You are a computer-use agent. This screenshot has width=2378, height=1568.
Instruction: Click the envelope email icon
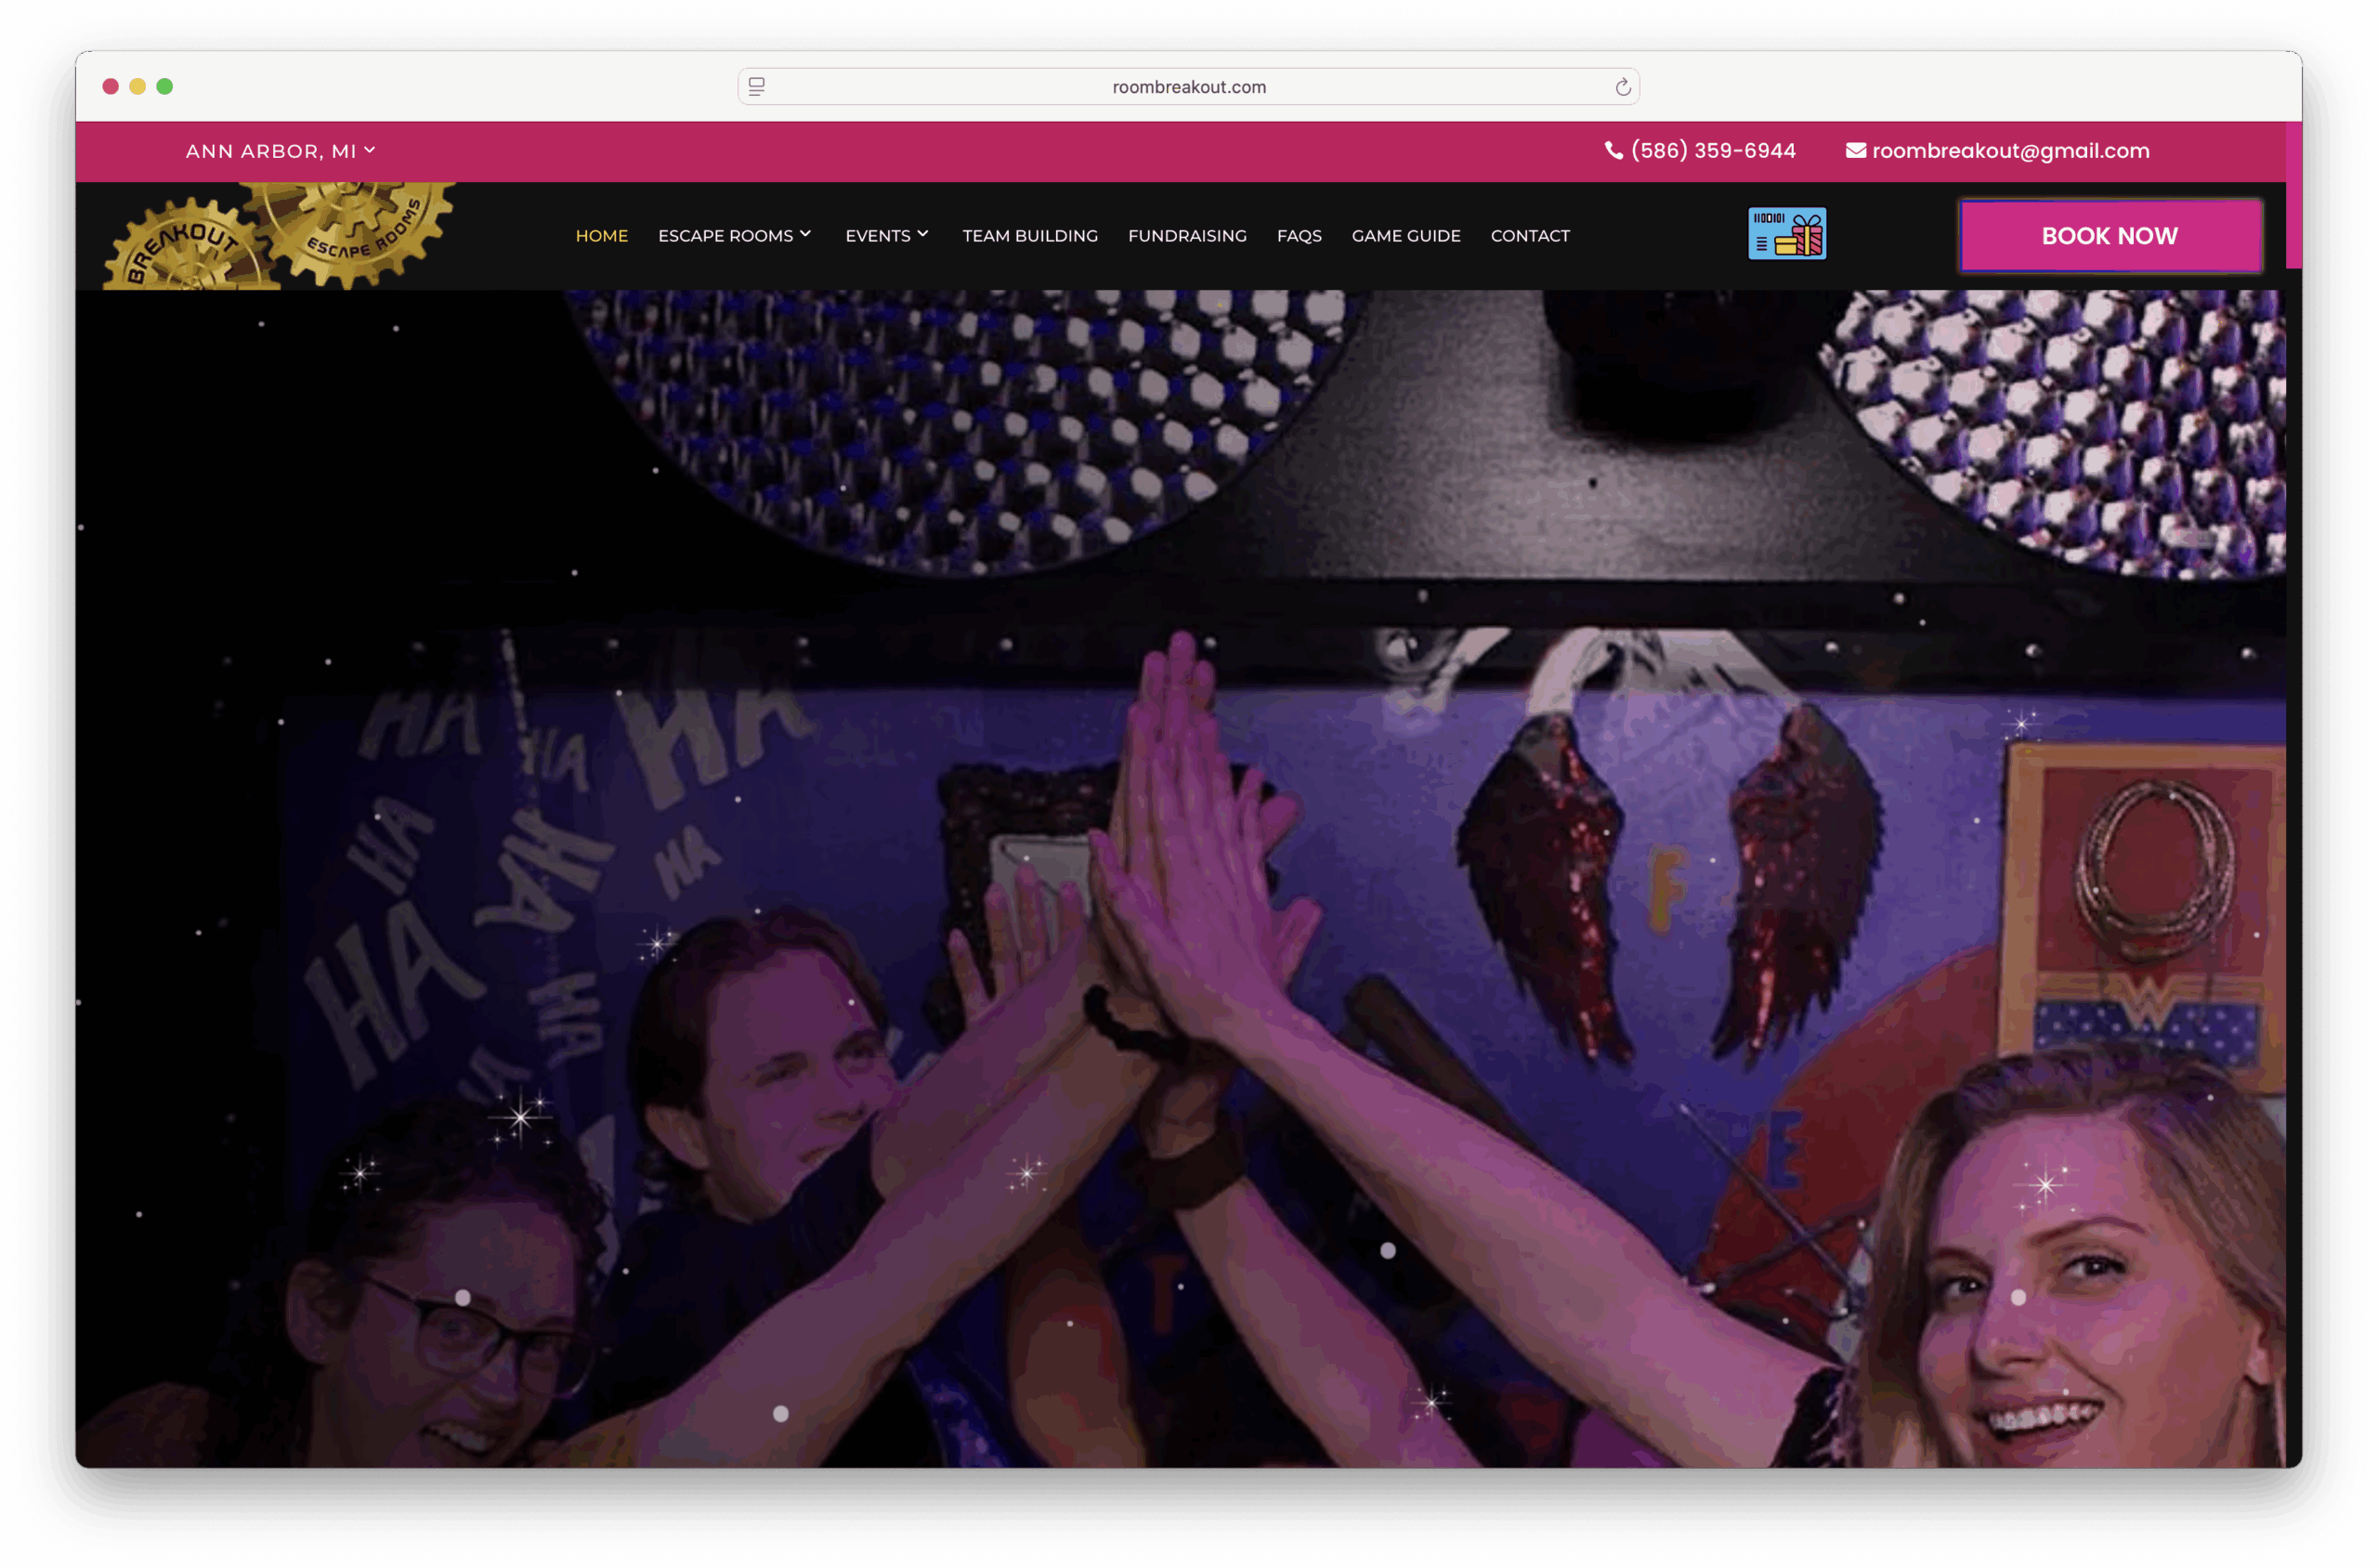[1855, 150]
